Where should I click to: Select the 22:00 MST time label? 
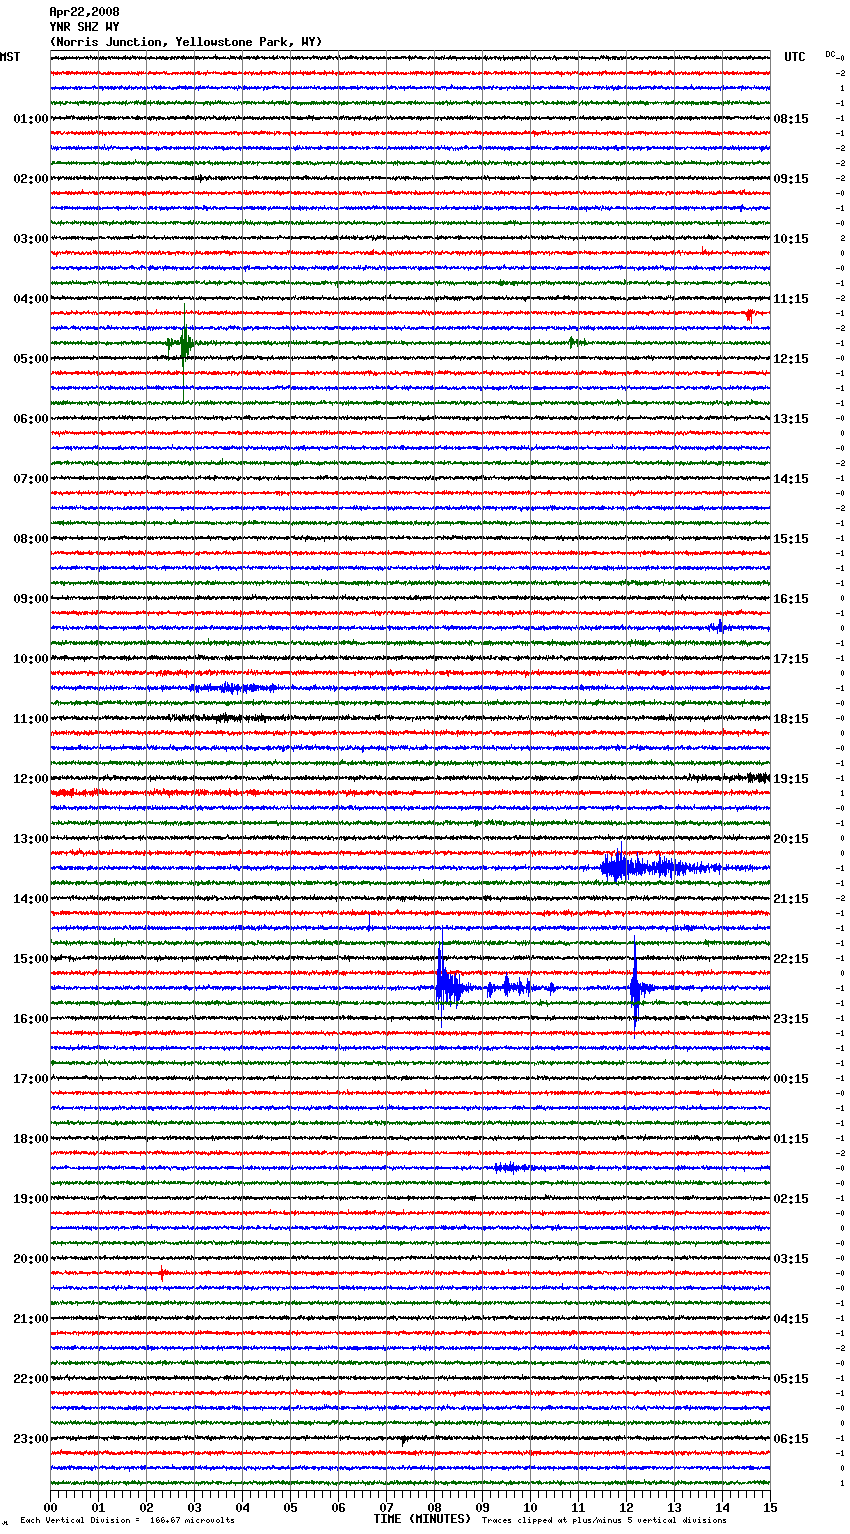point(30,1379)
